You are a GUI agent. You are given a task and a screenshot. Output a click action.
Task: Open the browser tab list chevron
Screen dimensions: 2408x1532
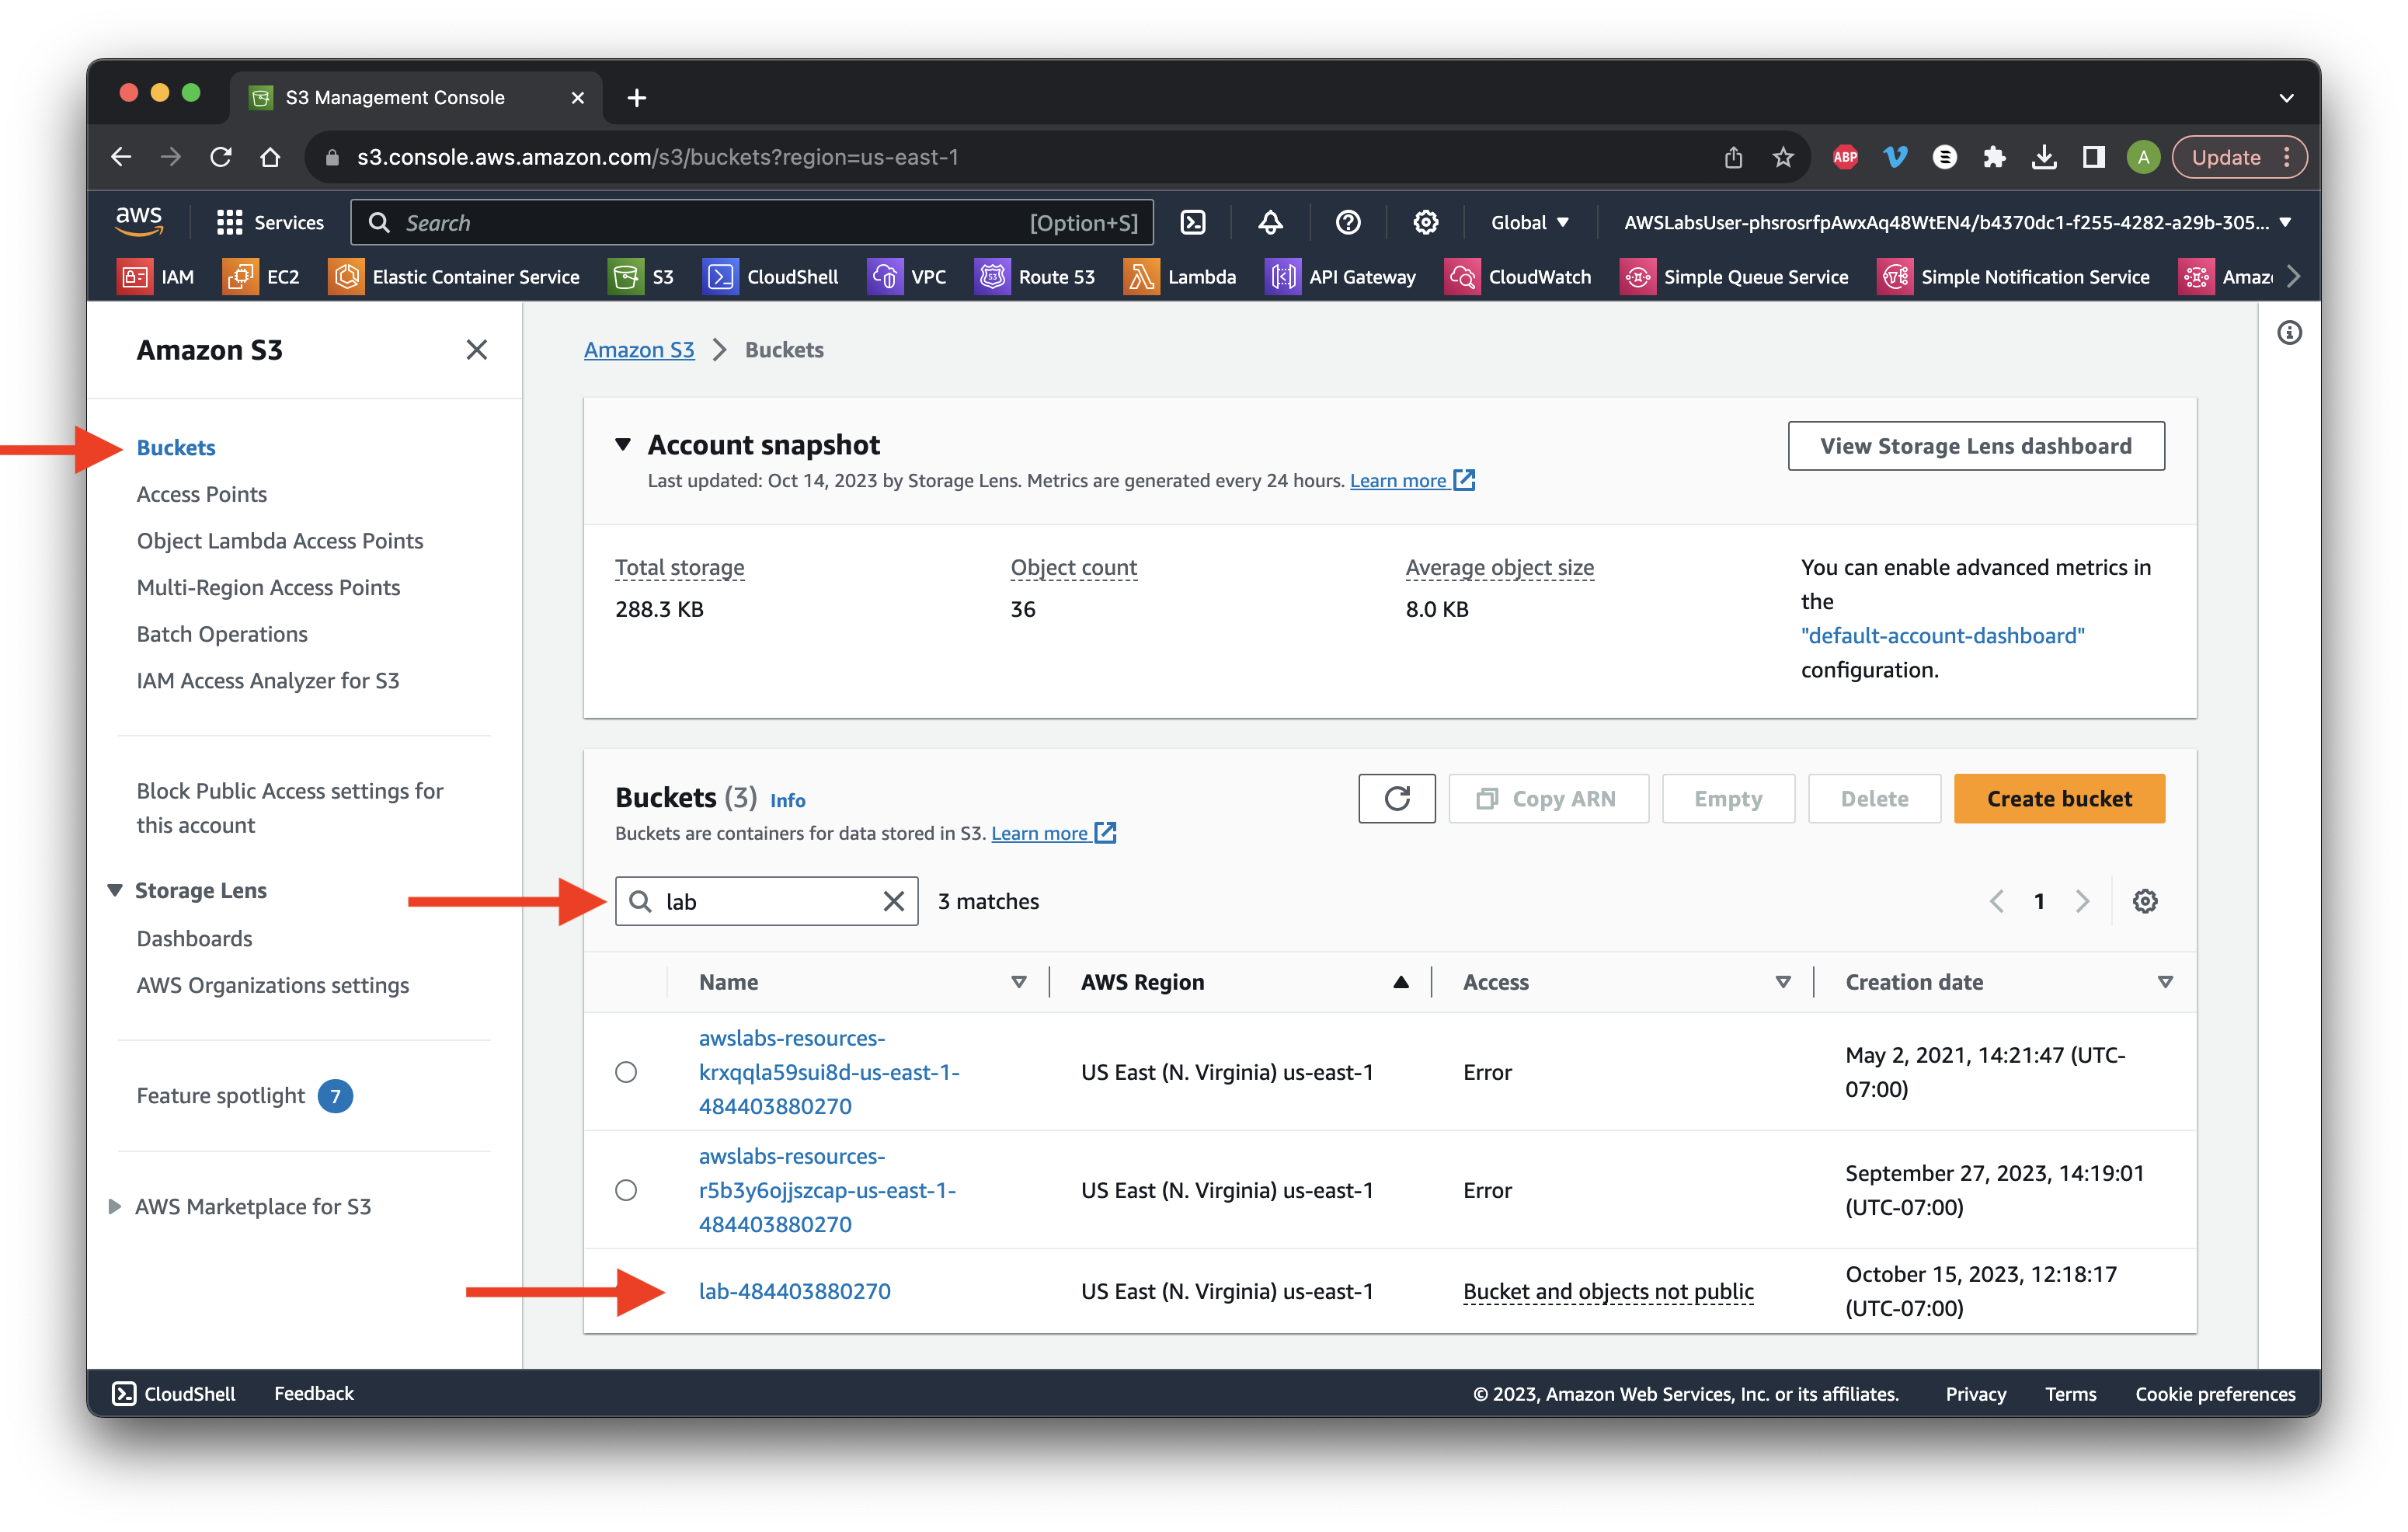(x=2286, y=98)
